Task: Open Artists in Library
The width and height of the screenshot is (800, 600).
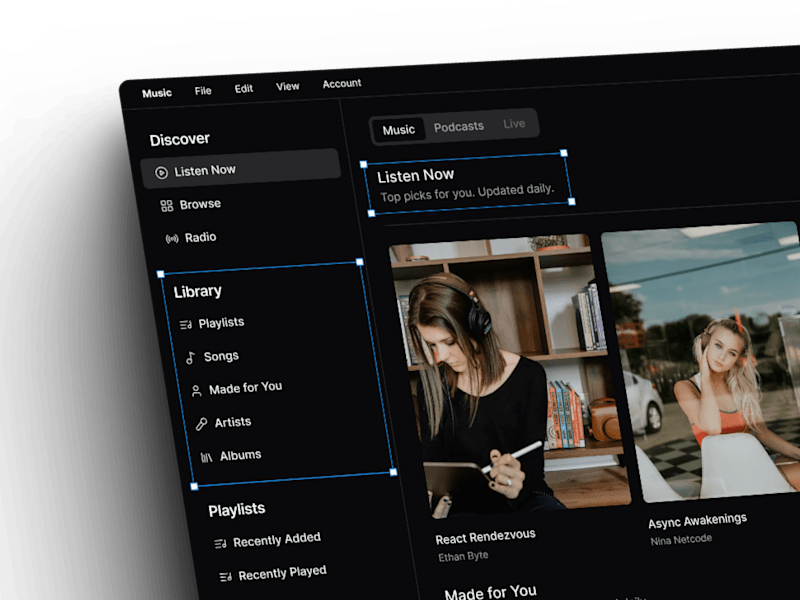Action: 233,422
